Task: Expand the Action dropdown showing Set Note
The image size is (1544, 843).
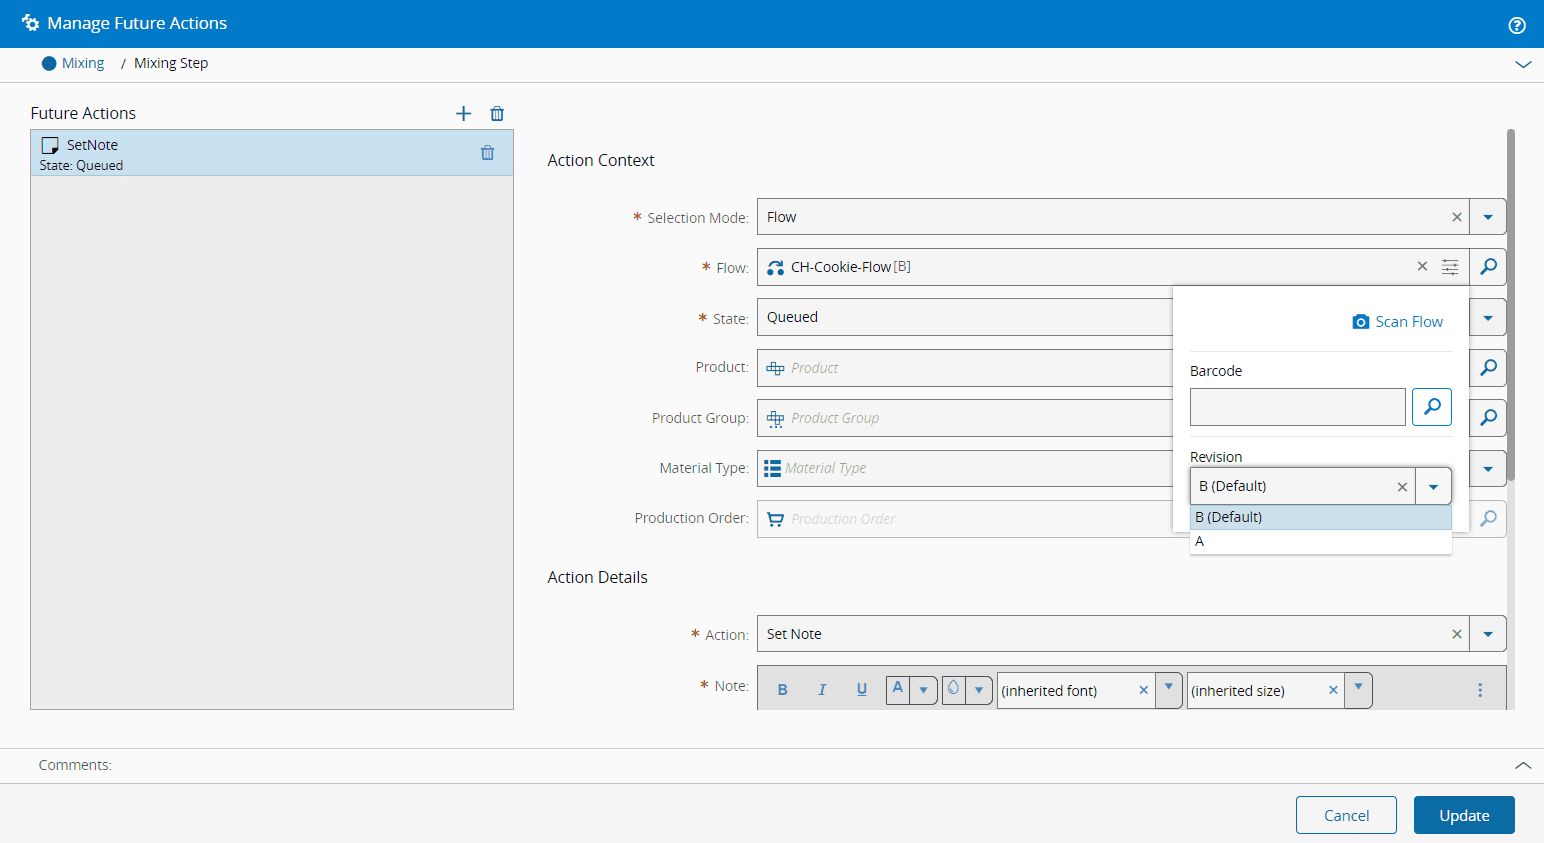Action: [x=1488, y=634]
